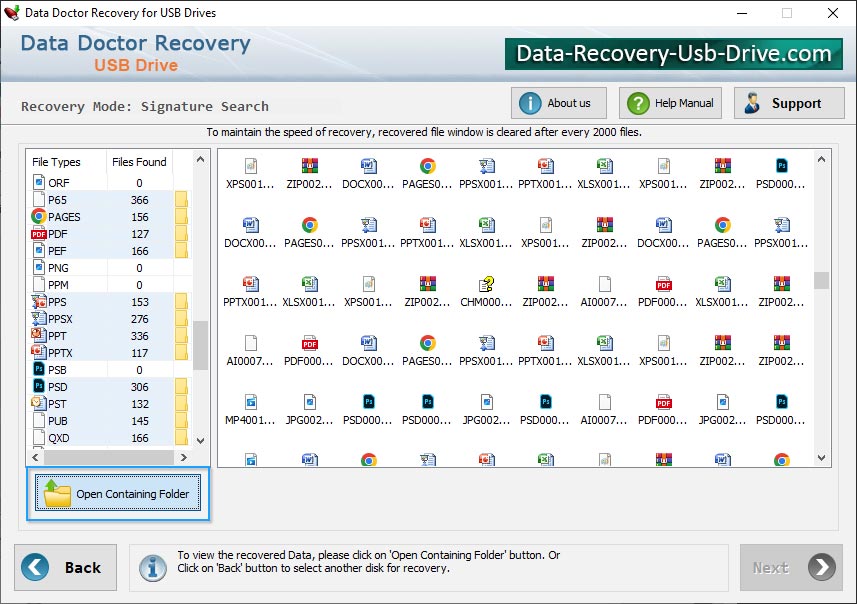This screenshot has height=604, width=857.
Task: Click the red PDF file type icon
Action: tap(39, 234)
